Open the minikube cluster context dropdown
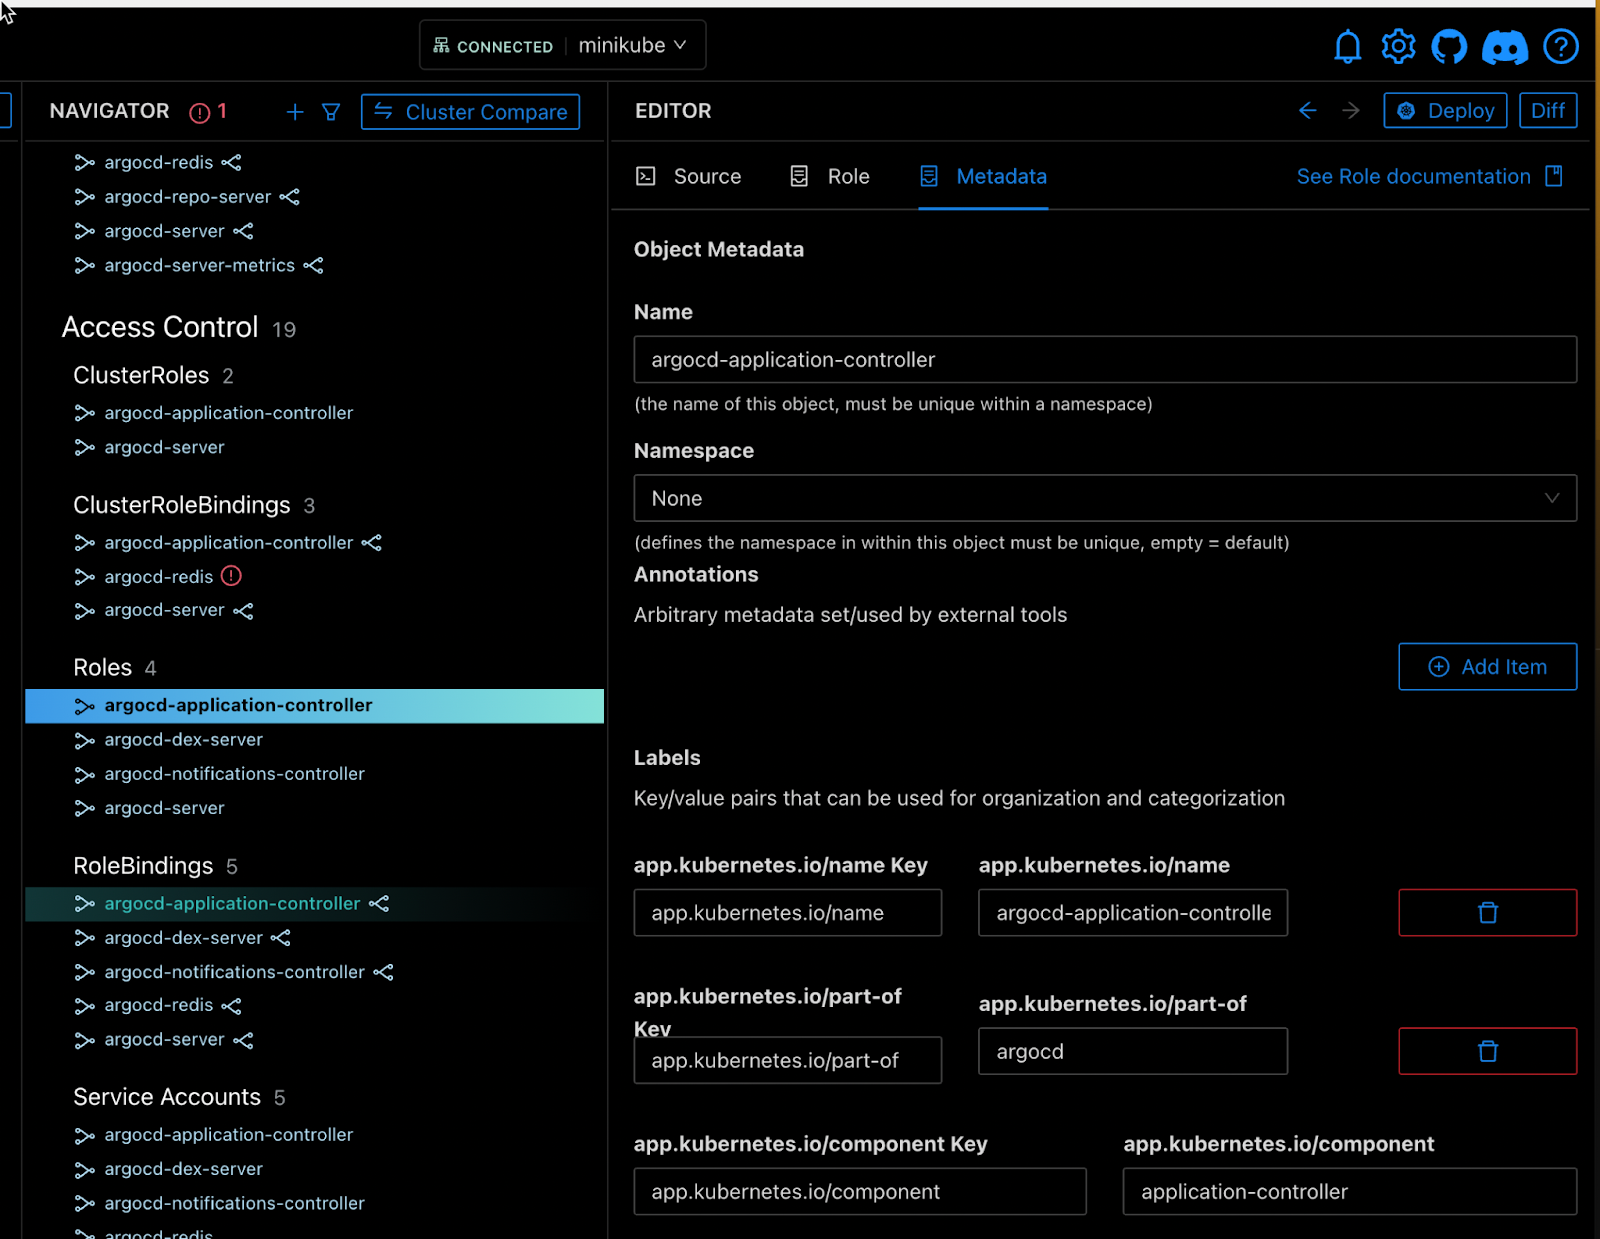This screenshot has width=1600, height=1239. [632, 45]
